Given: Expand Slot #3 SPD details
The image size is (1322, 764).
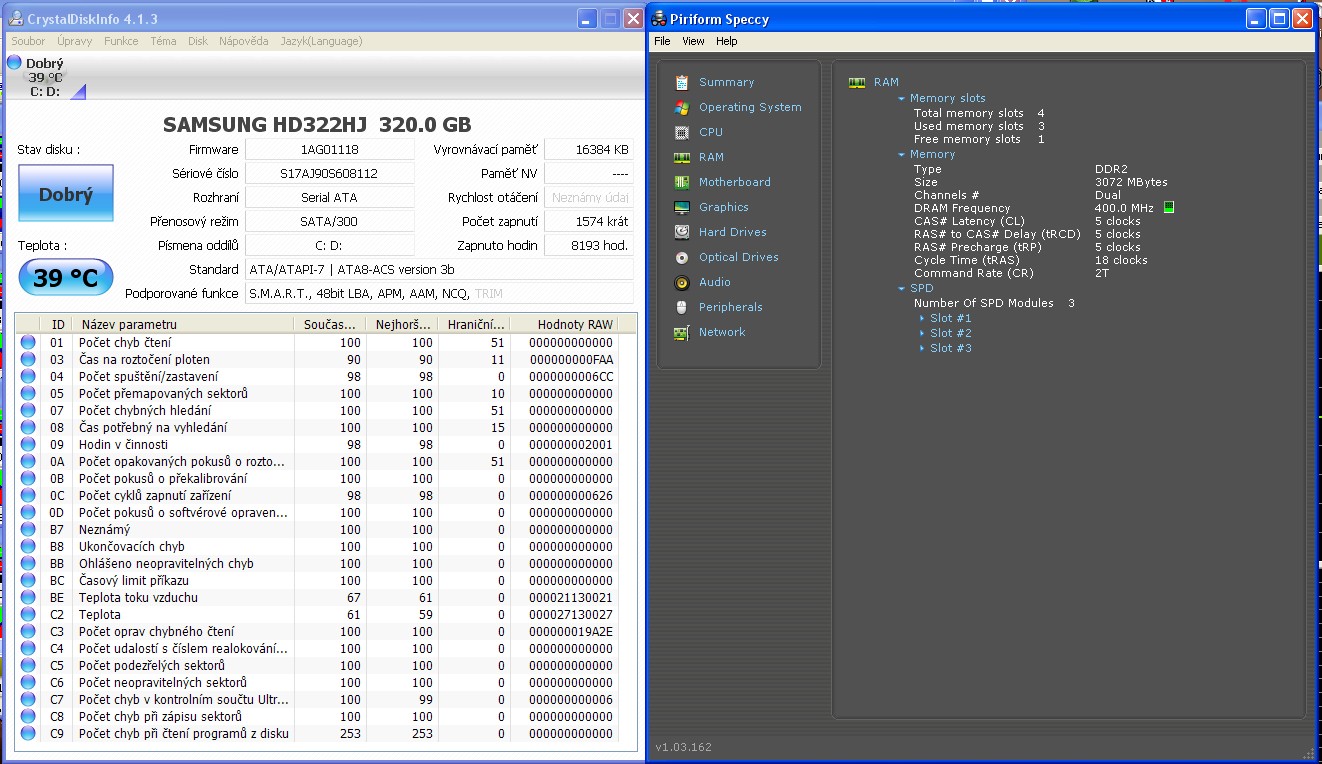Looking at the screenshot, I should [x=922, y=348].
